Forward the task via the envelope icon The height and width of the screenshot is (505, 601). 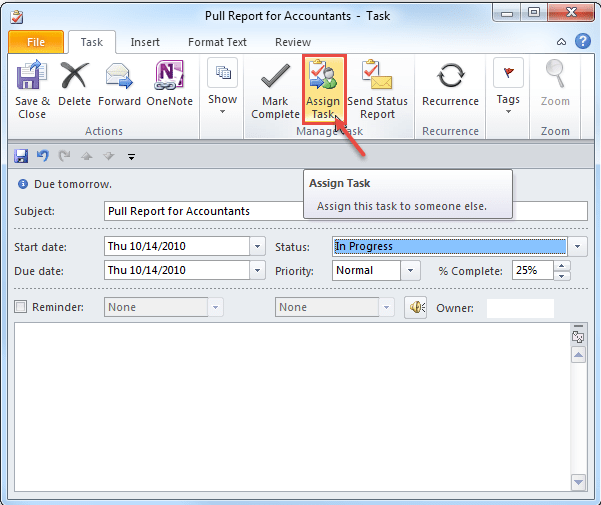(119, 83)
